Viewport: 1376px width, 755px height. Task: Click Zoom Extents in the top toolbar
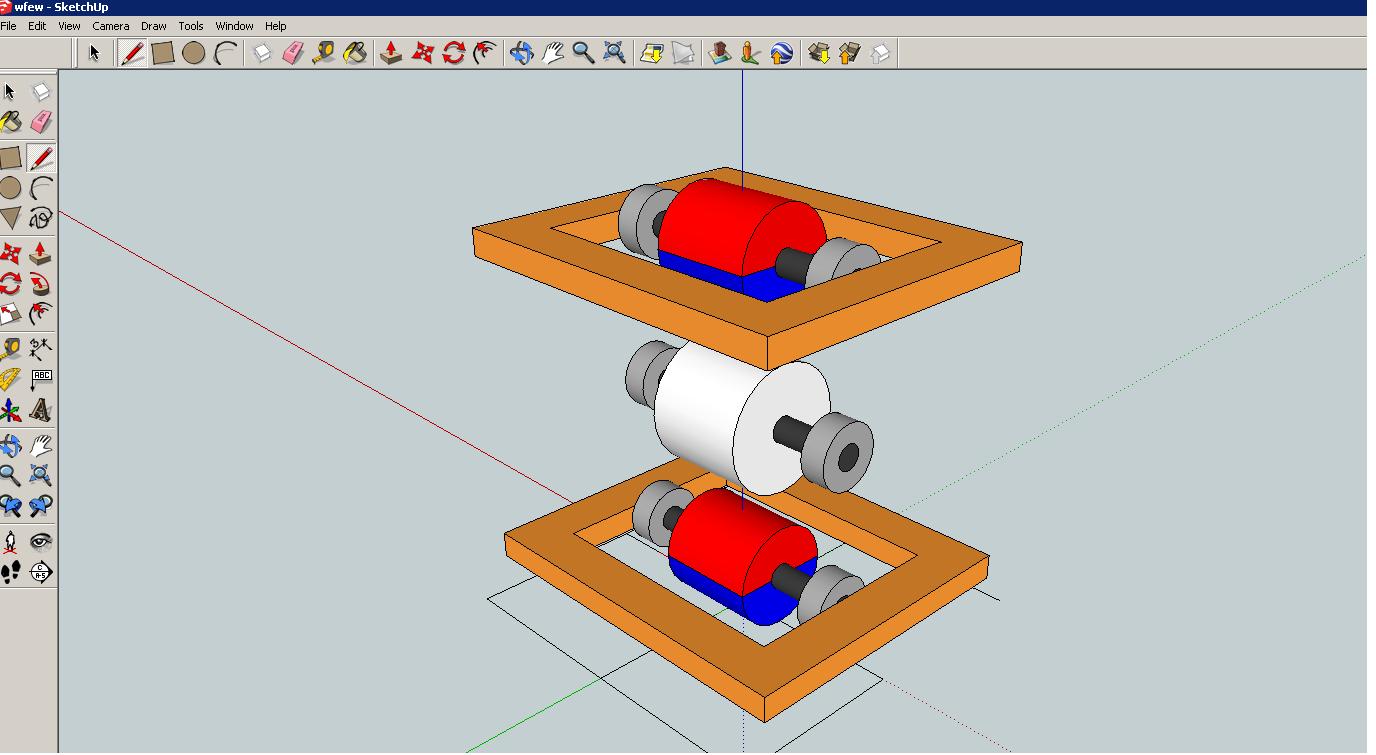(x=614, y=53)
